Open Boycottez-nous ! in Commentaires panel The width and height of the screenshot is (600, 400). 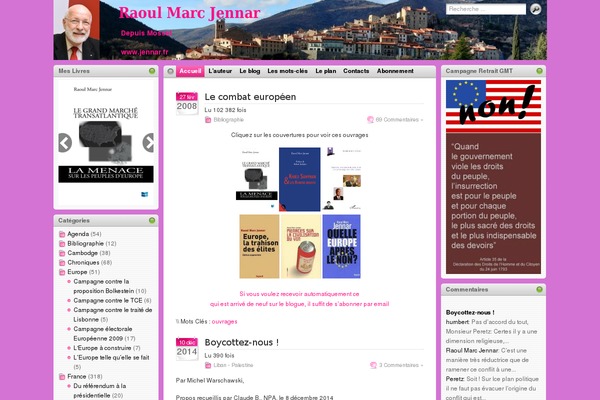tap(470, 312)
